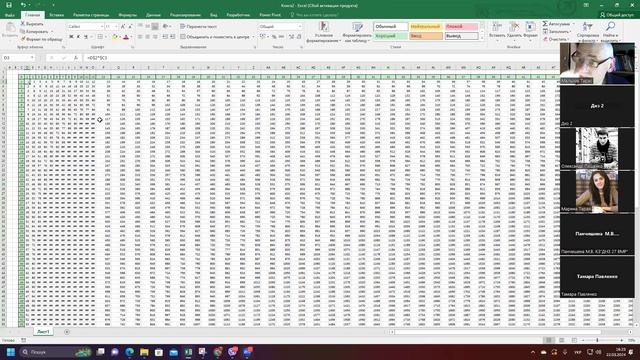Paste with the Вставить clipboard button
The image size is (640, 360).
pyautogui.click(x=10, y=31)
